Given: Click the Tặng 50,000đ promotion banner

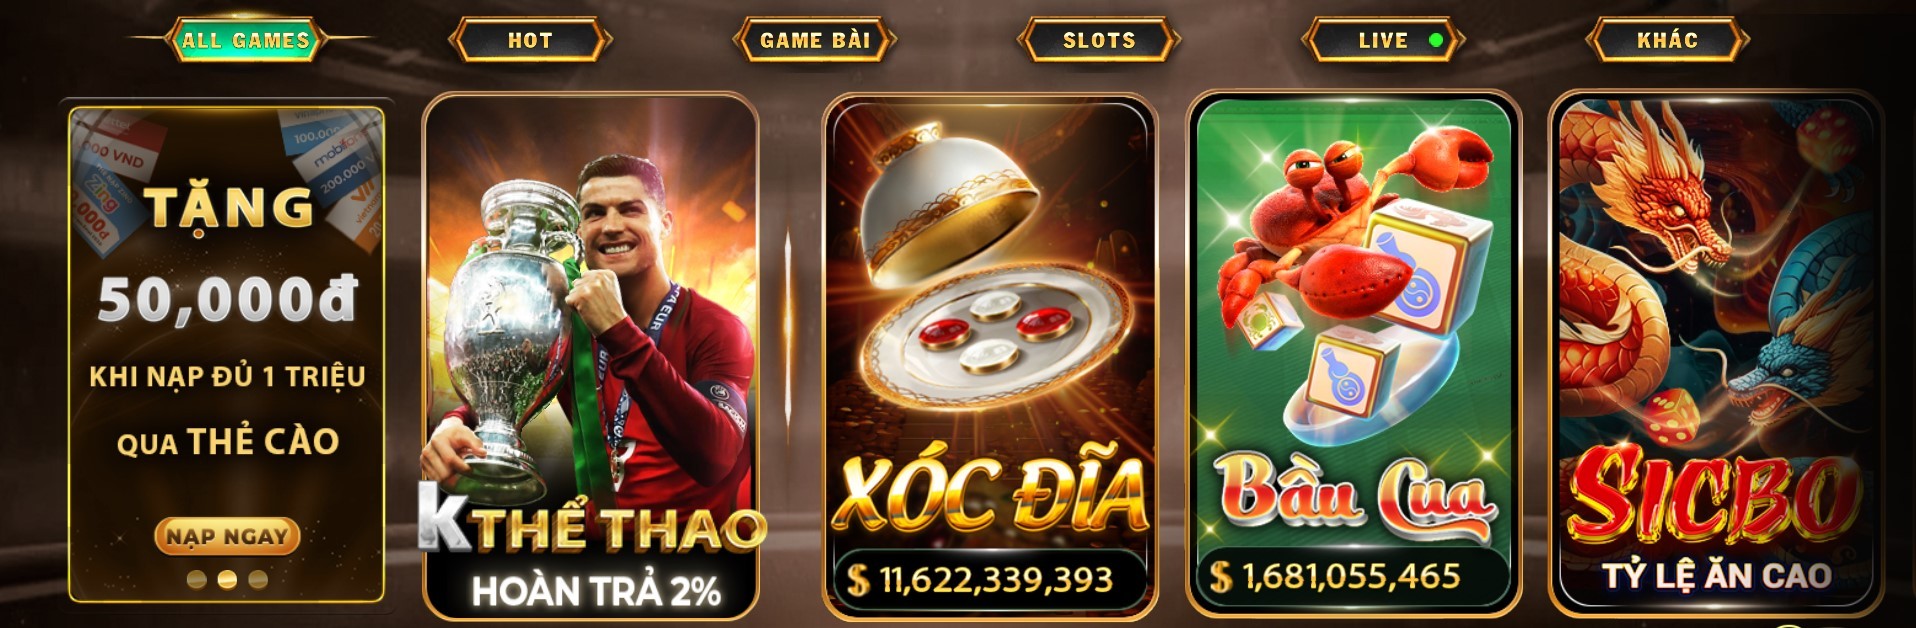Looking at the screenshot, I should coord(227,355).
